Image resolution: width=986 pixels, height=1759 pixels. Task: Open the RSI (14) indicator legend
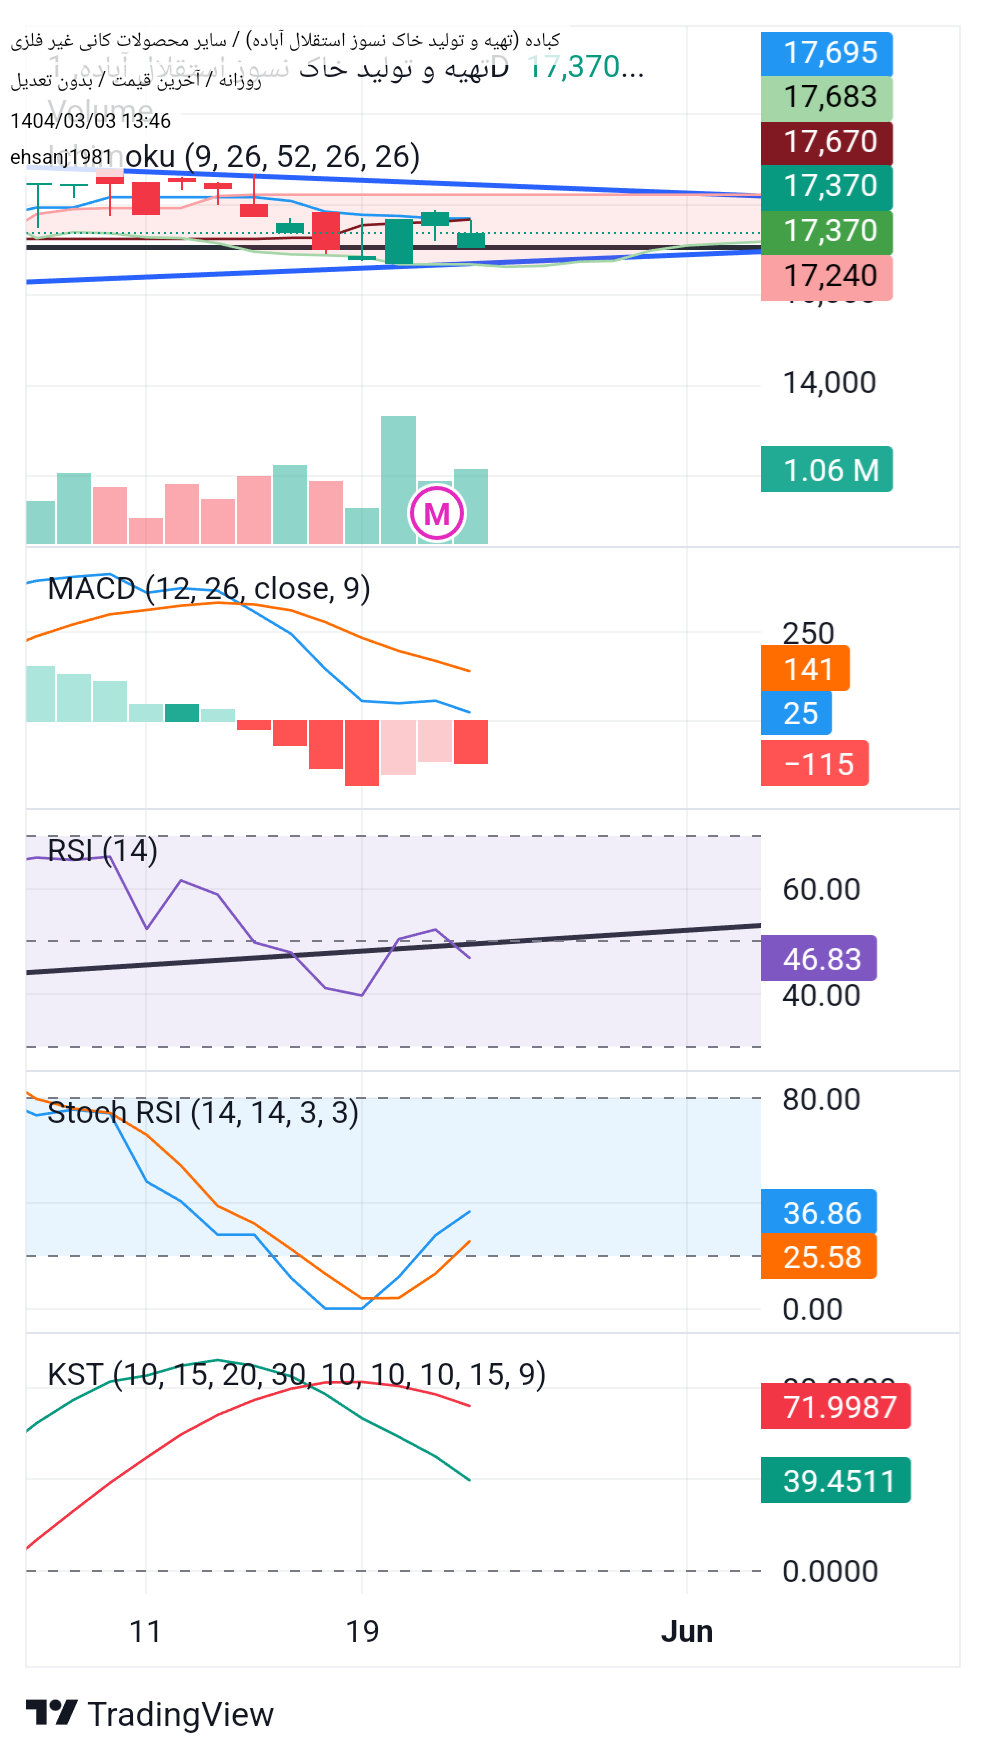click(102, 850)
